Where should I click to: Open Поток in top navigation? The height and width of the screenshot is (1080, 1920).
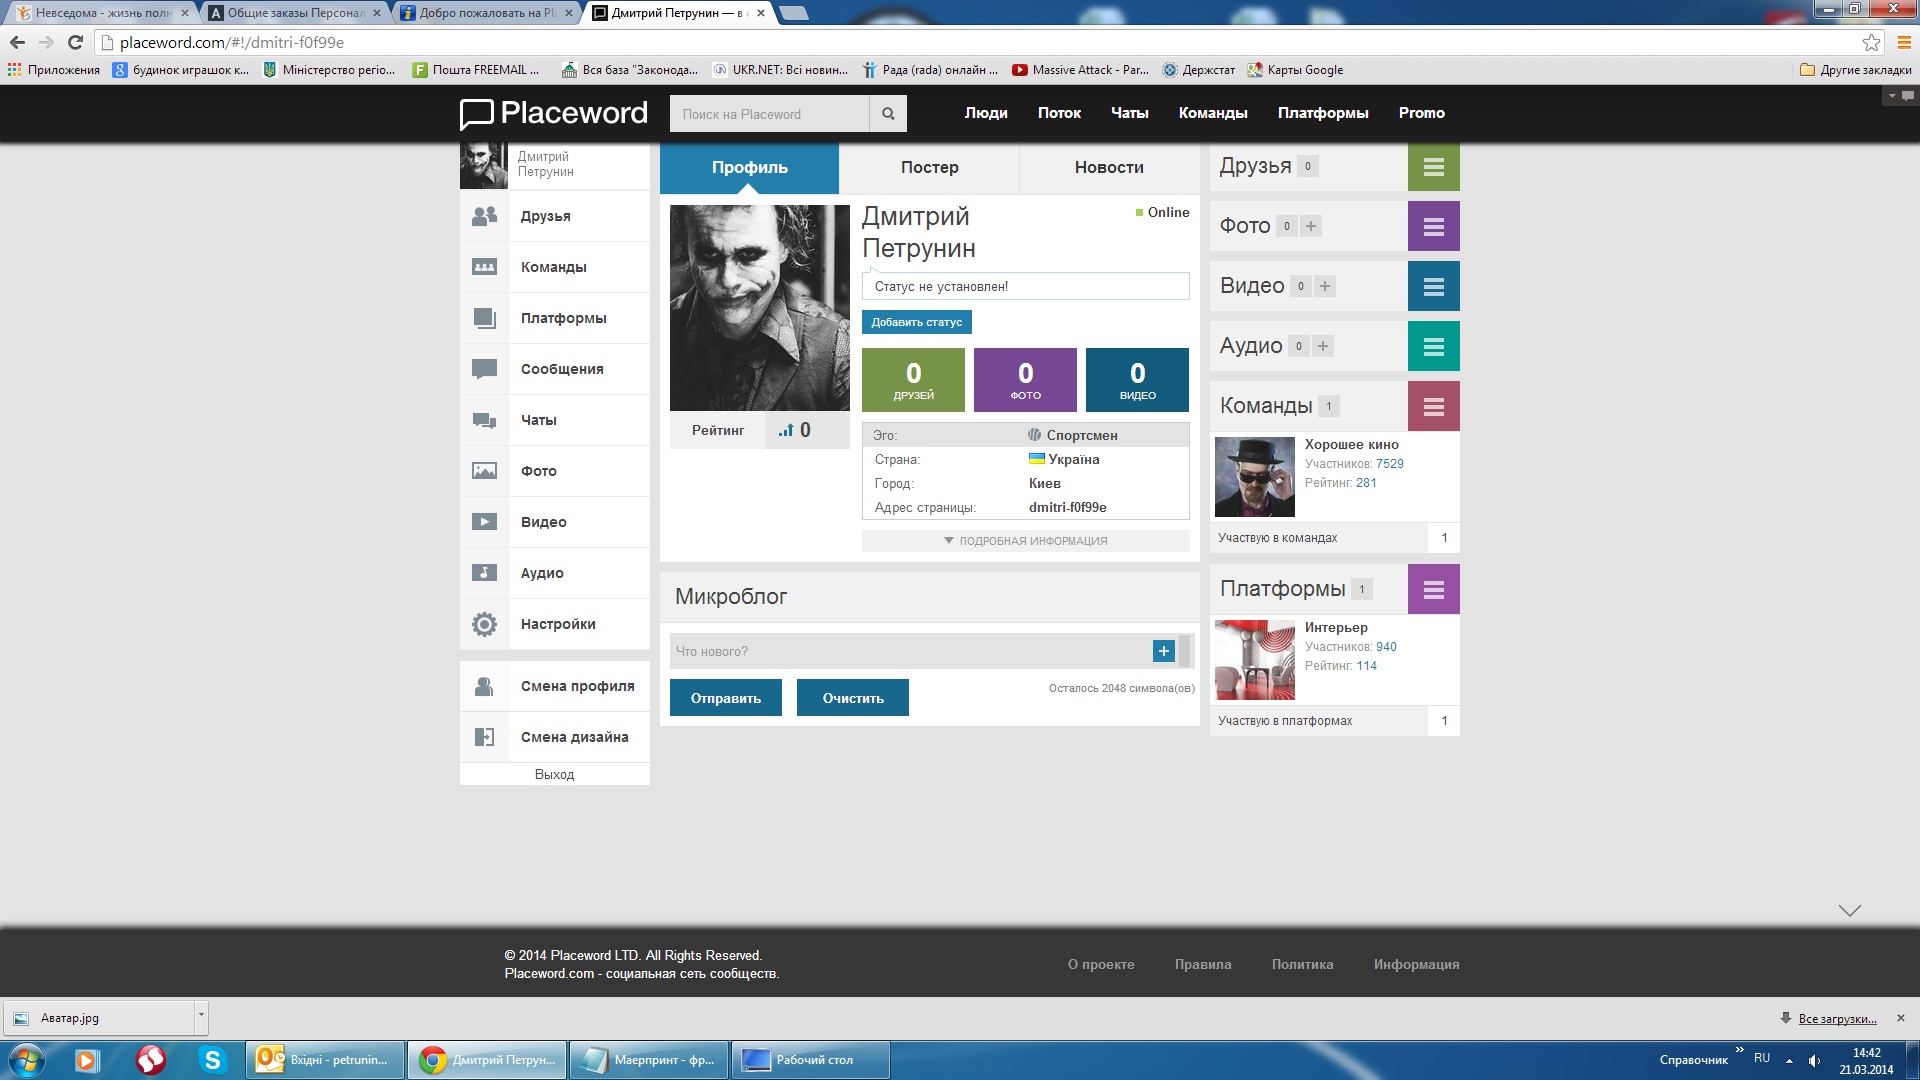1059,113
